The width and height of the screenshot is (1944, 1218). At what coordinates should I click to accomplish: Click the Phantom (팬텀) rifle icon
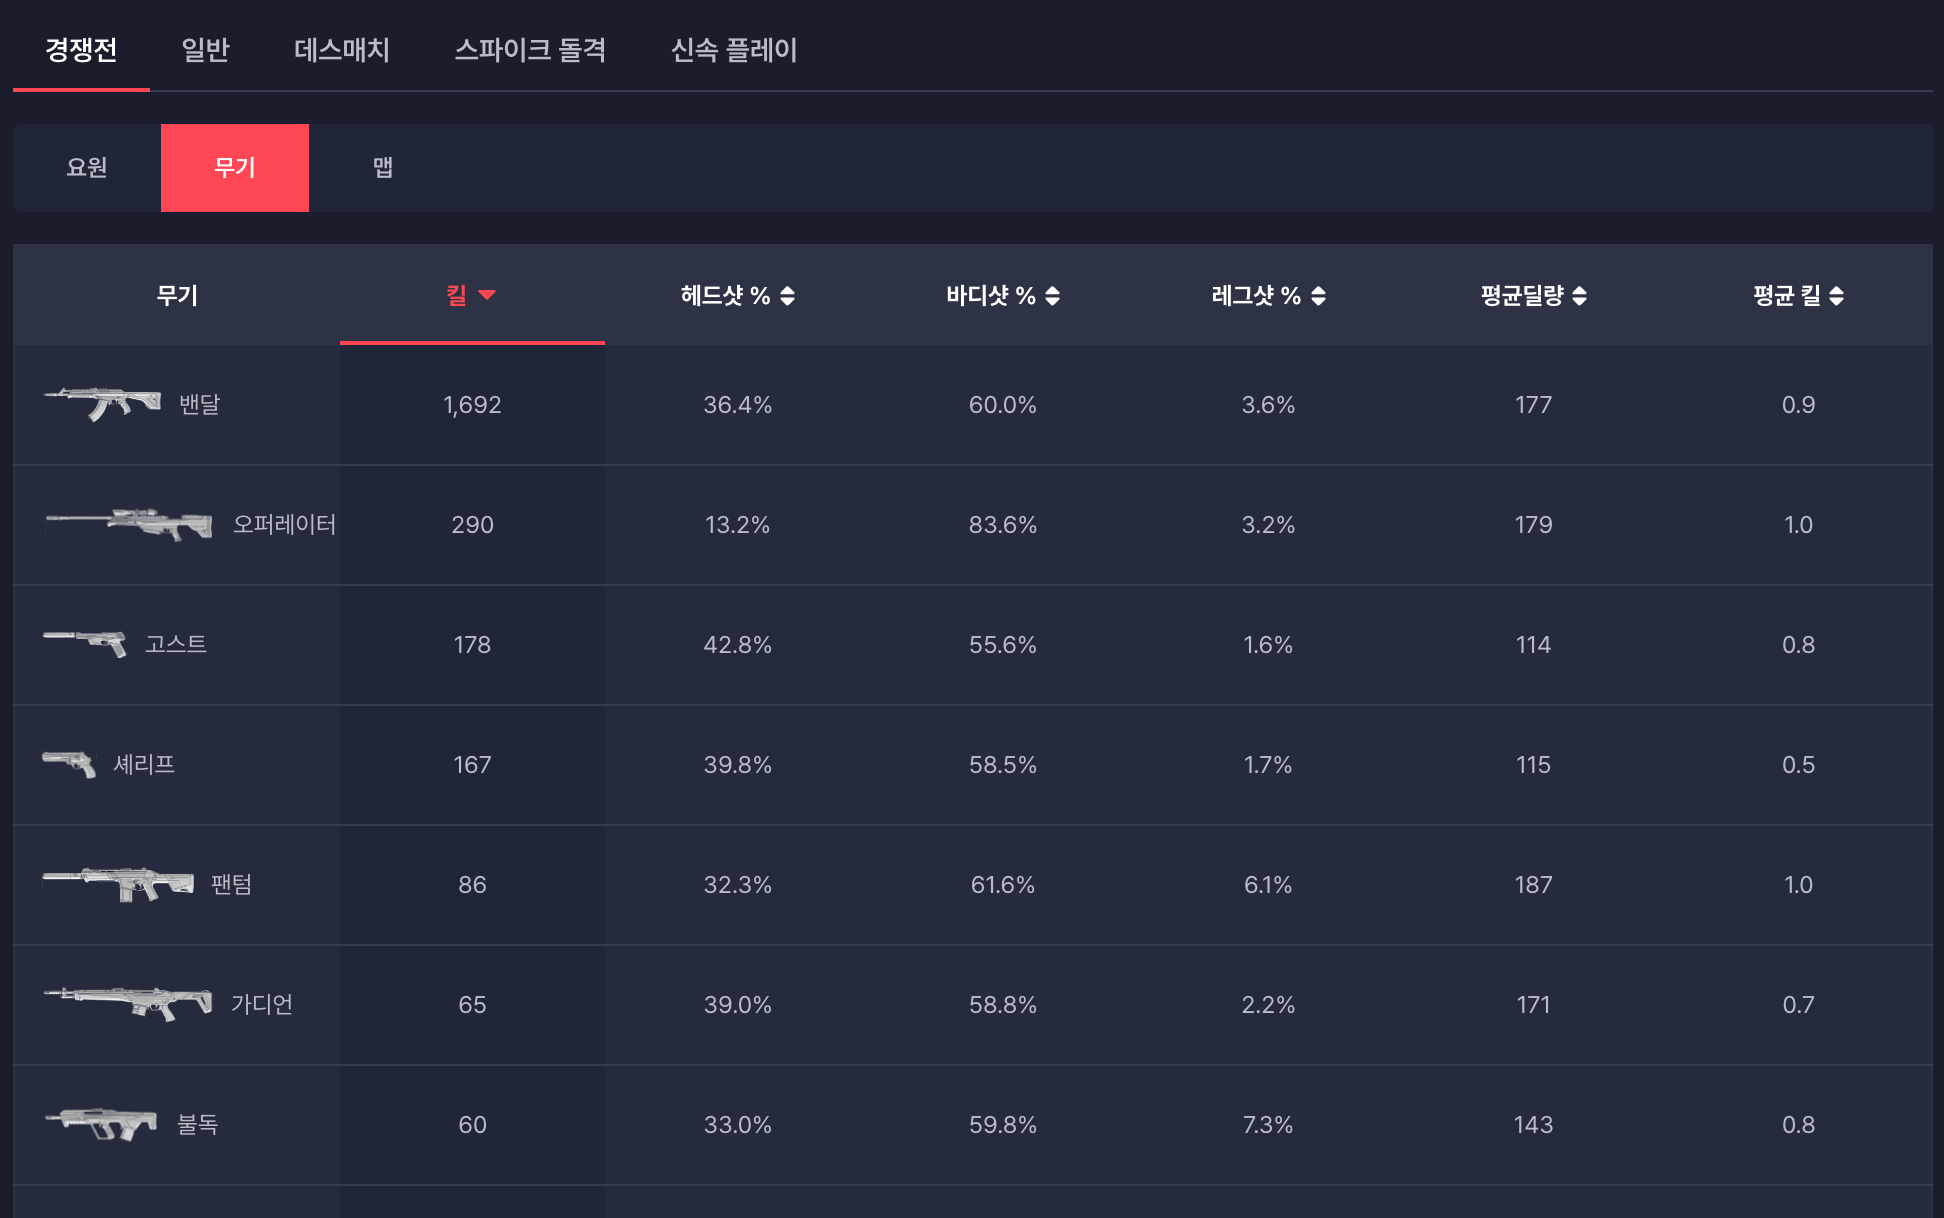point(118,884)
